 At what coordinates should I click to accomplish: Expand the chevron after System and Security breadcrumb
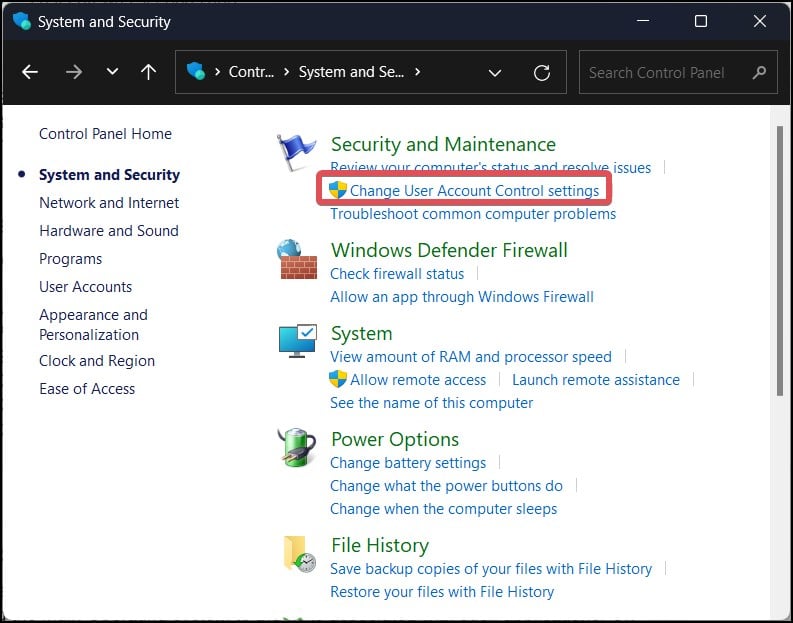tap(417, 72)
